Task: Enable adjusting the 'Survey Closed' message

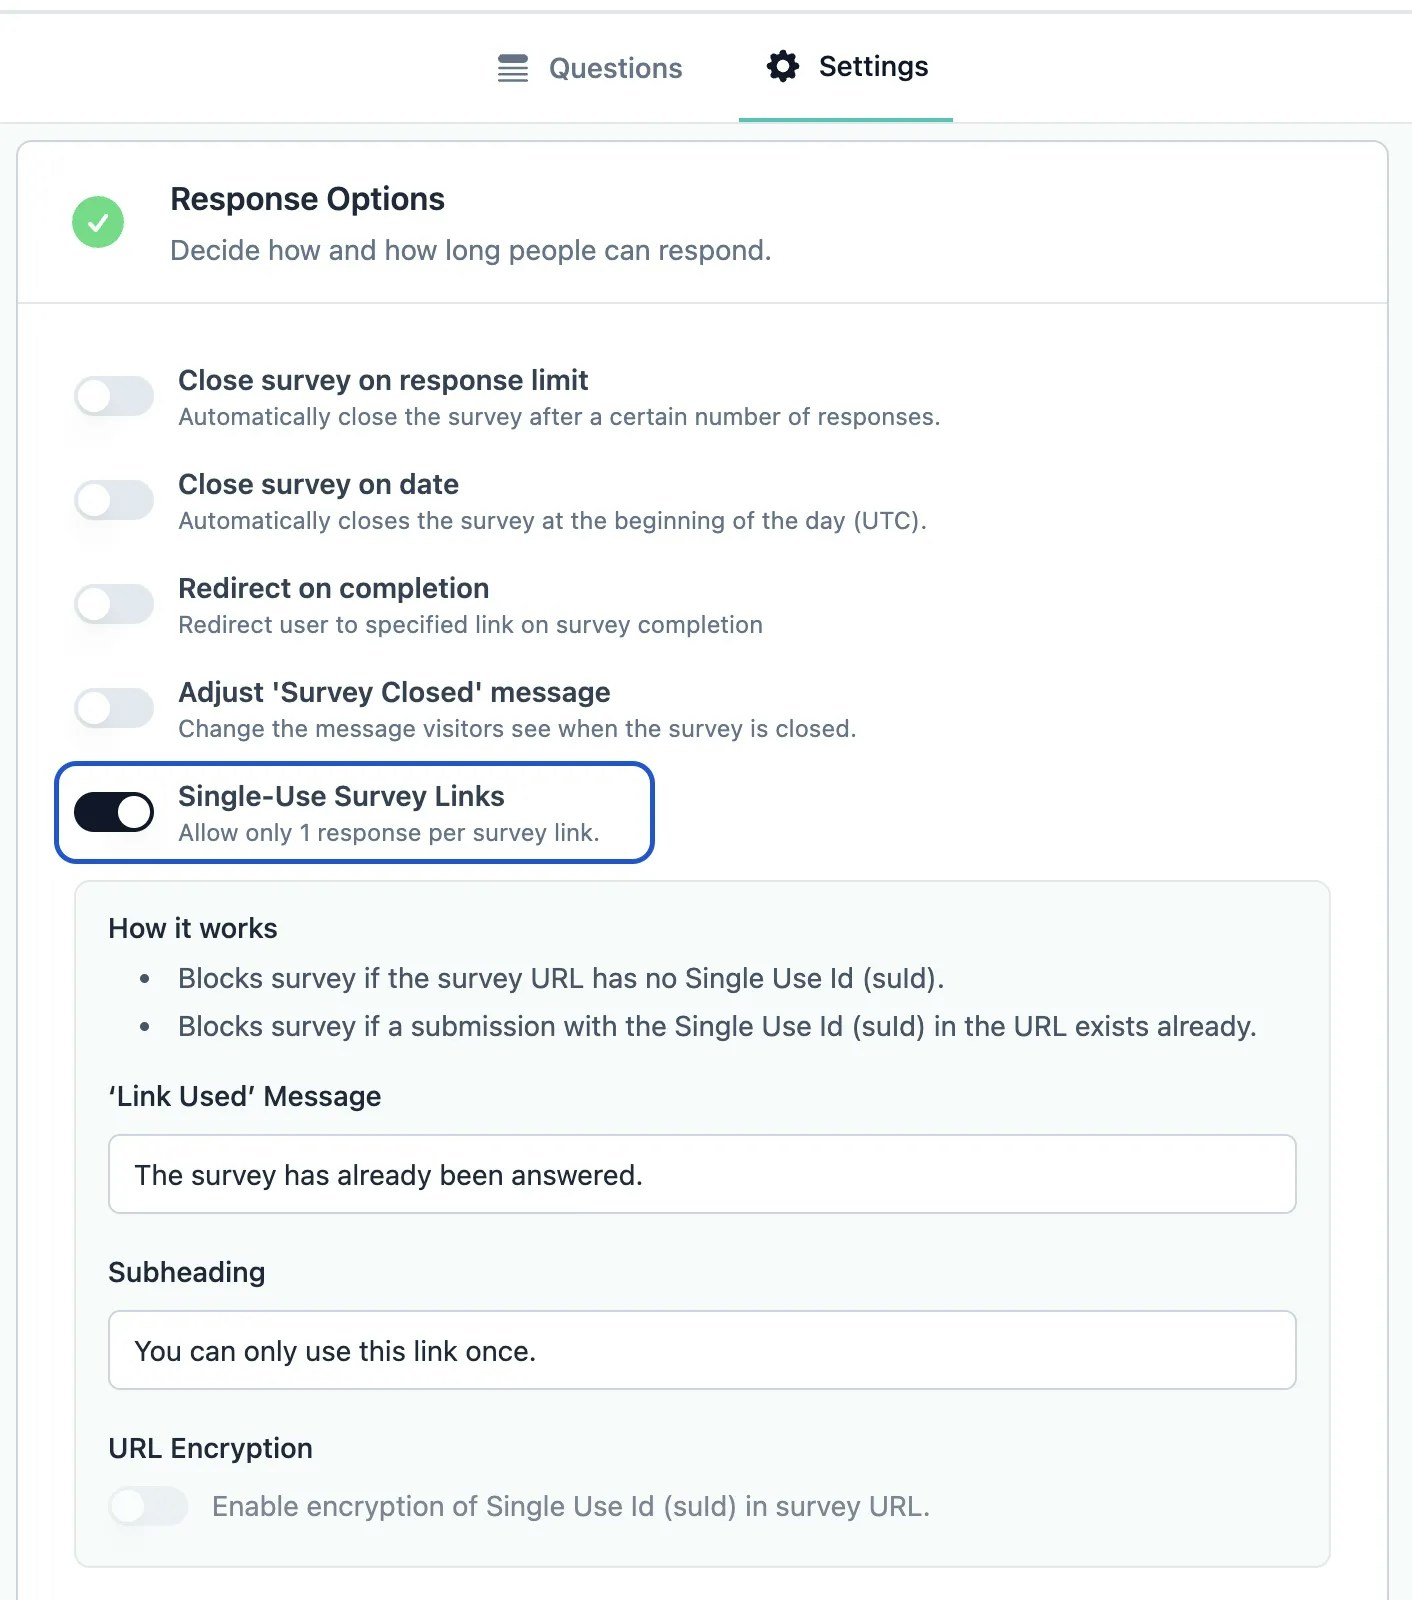Action: coord(113,708)
